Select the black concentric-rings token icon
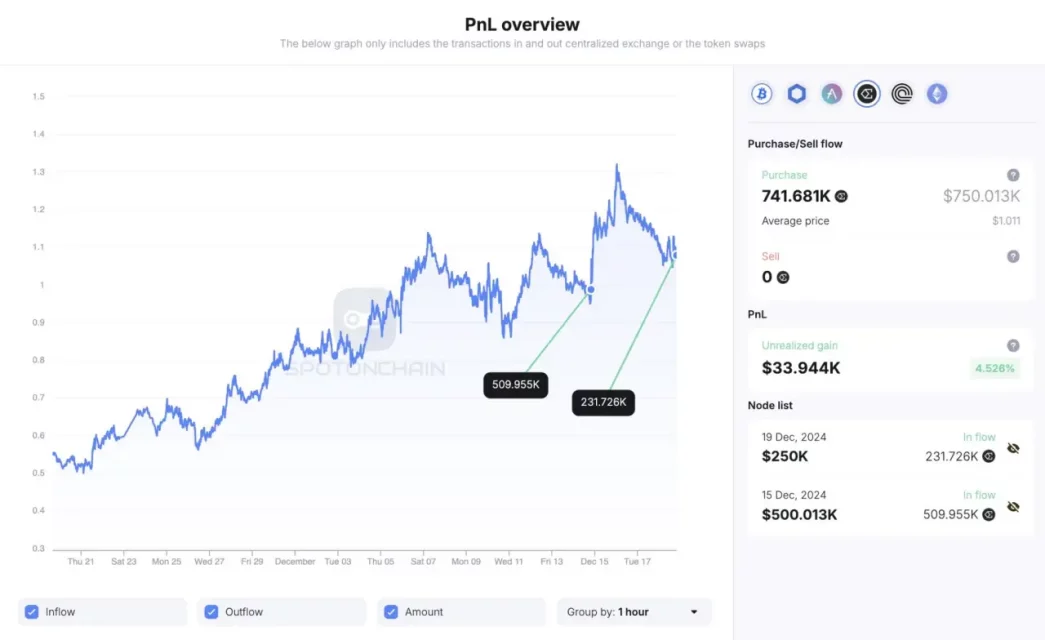The width and height of the screenshot is (1045, 640). click(902, 94)
